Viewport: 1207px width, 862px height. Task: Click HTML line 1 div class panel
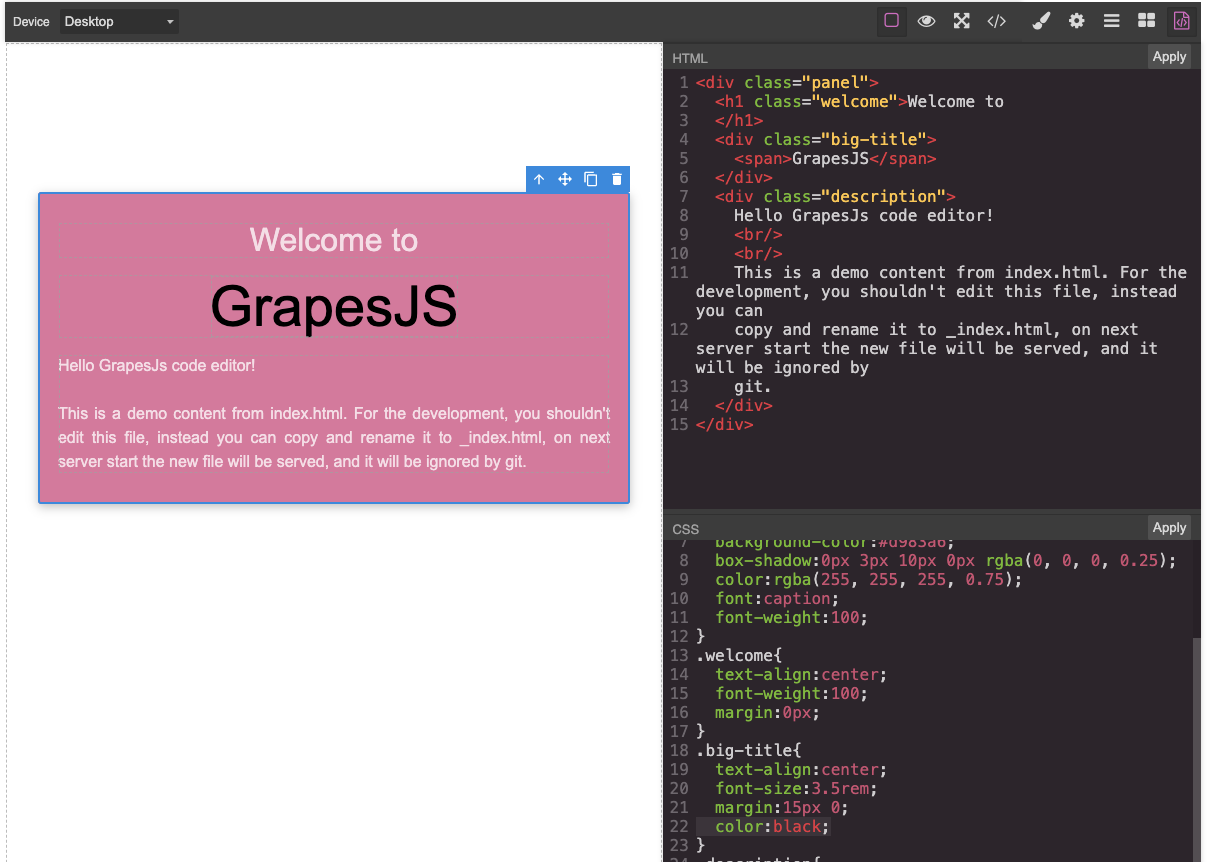(788, 83)
